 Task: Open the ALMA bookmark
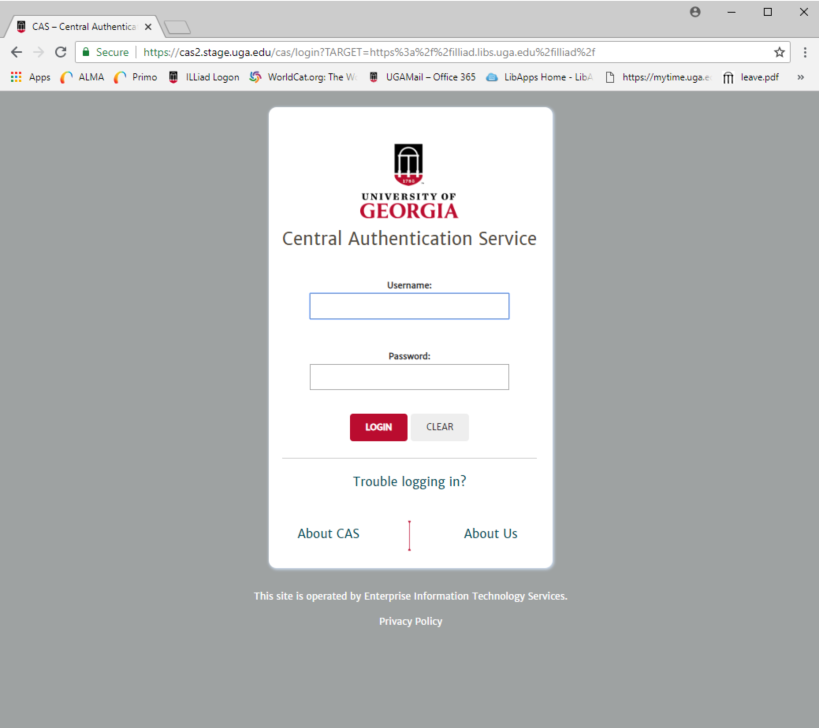(82, 77)
